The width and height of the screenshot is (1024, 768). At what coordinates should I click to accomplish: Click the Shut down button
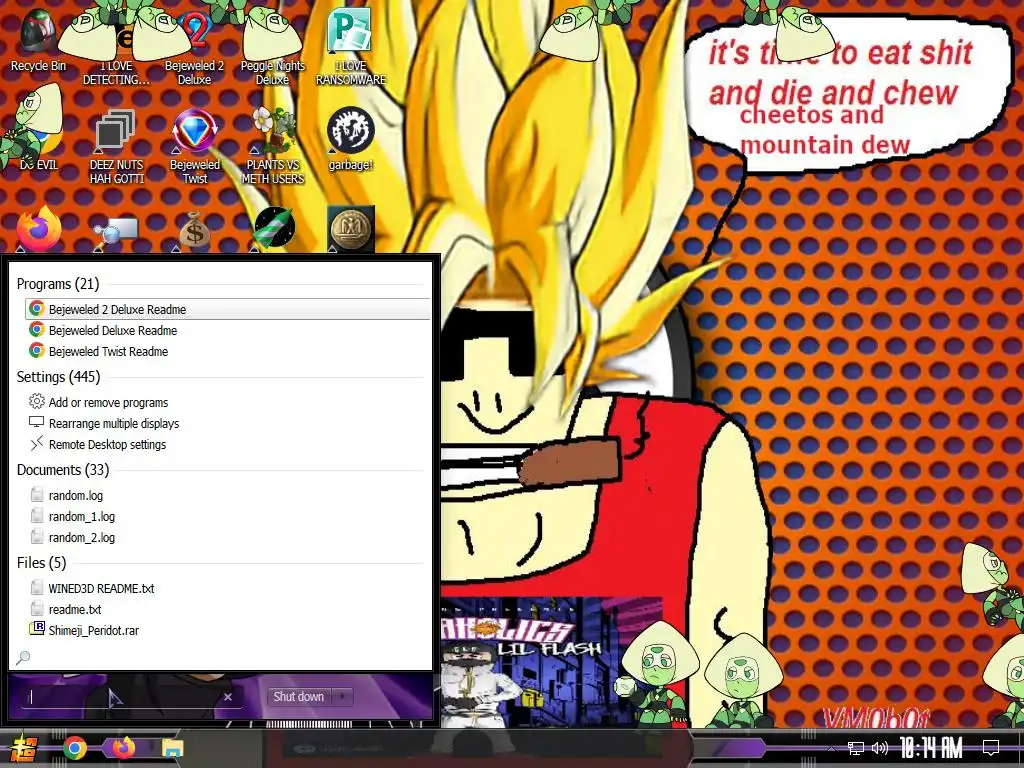(298, 697)
